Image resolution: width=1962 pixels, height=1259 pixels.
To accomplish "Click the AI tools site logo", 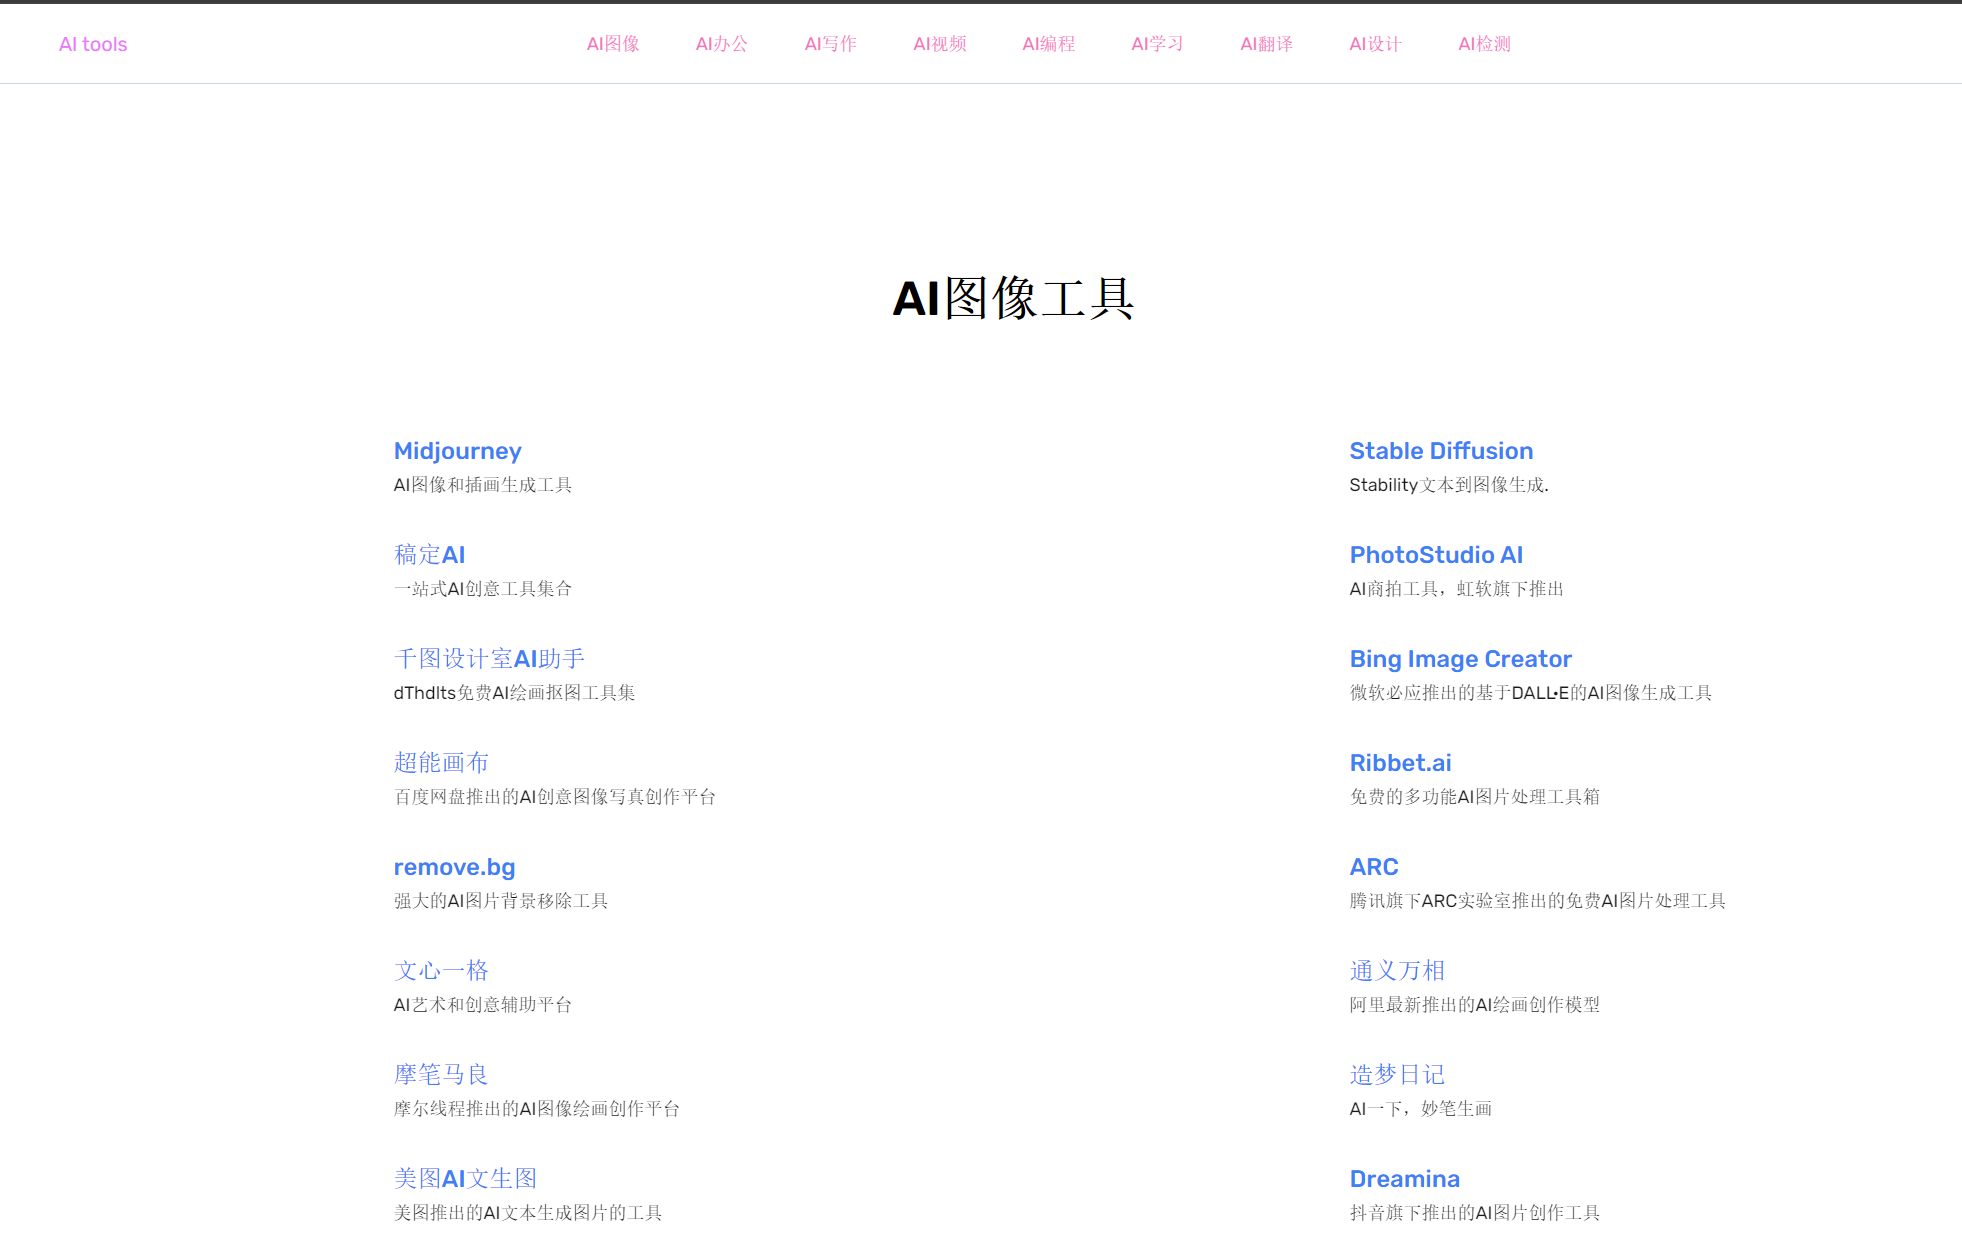I will coord(93,44).
